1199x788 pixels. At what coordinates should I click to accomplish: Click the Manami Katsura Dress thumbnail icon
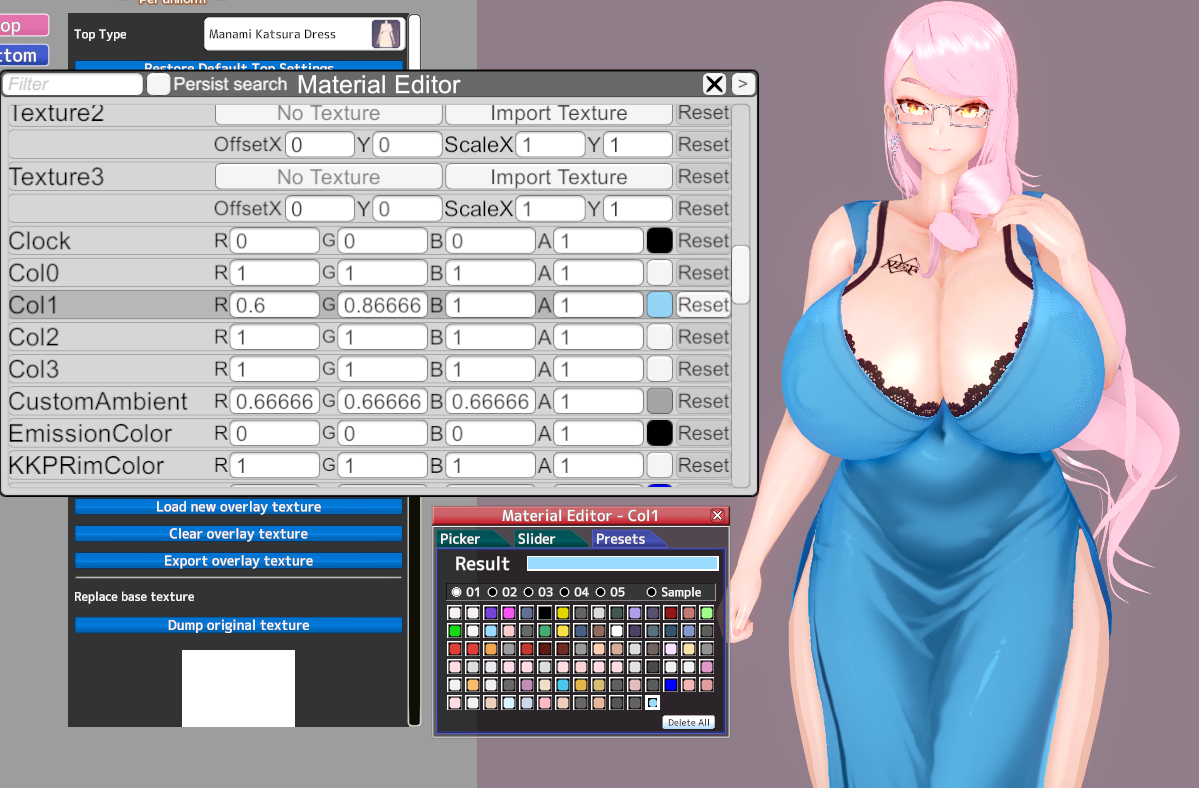click(386, 34)
